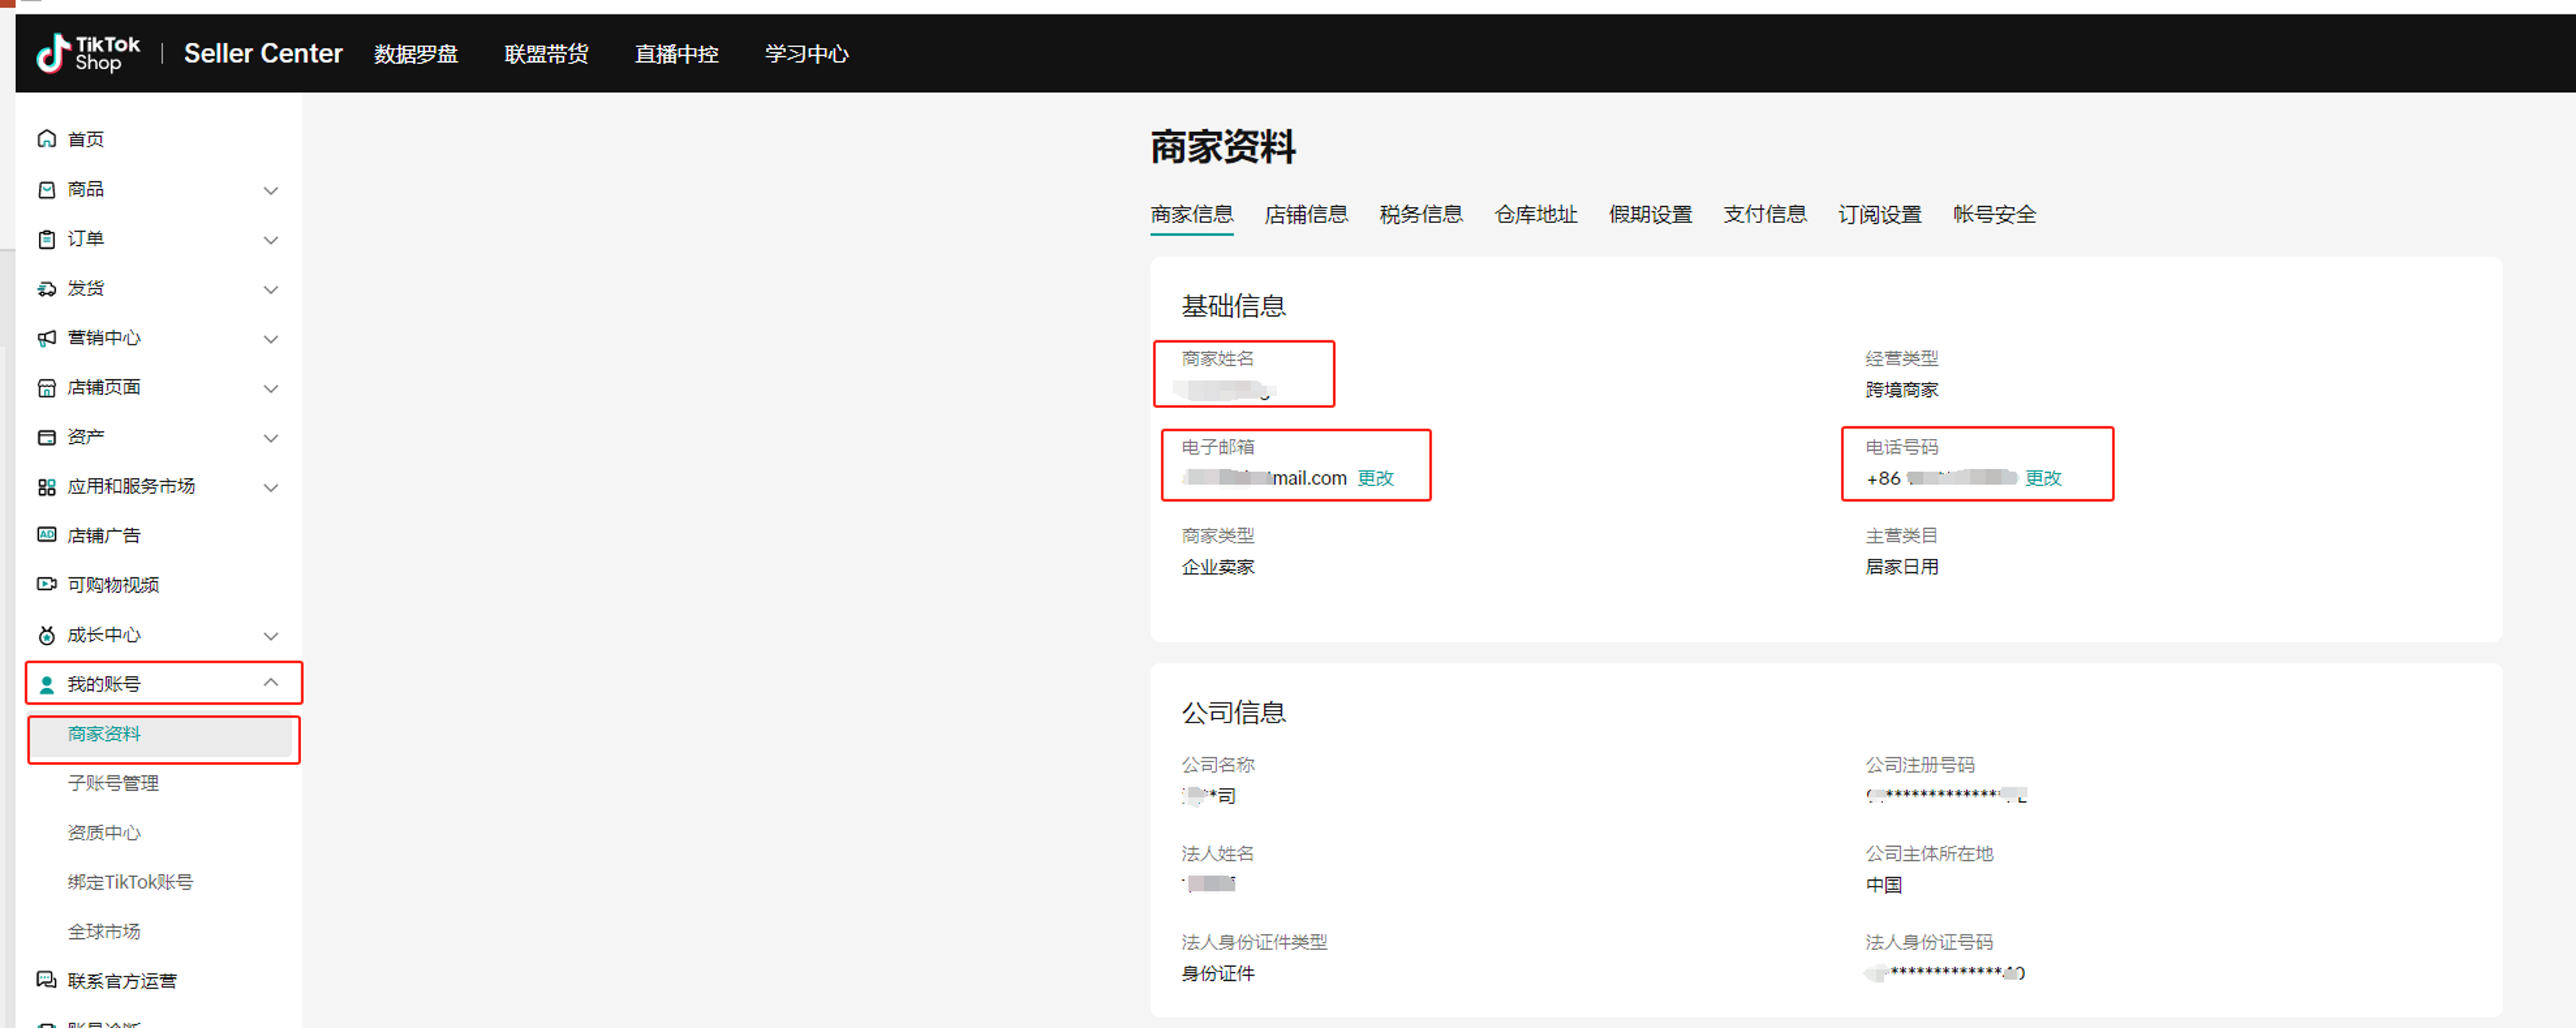Open the 数据罗盘 menu item
Screen dimensions: 2576x1028
(416, 54)
